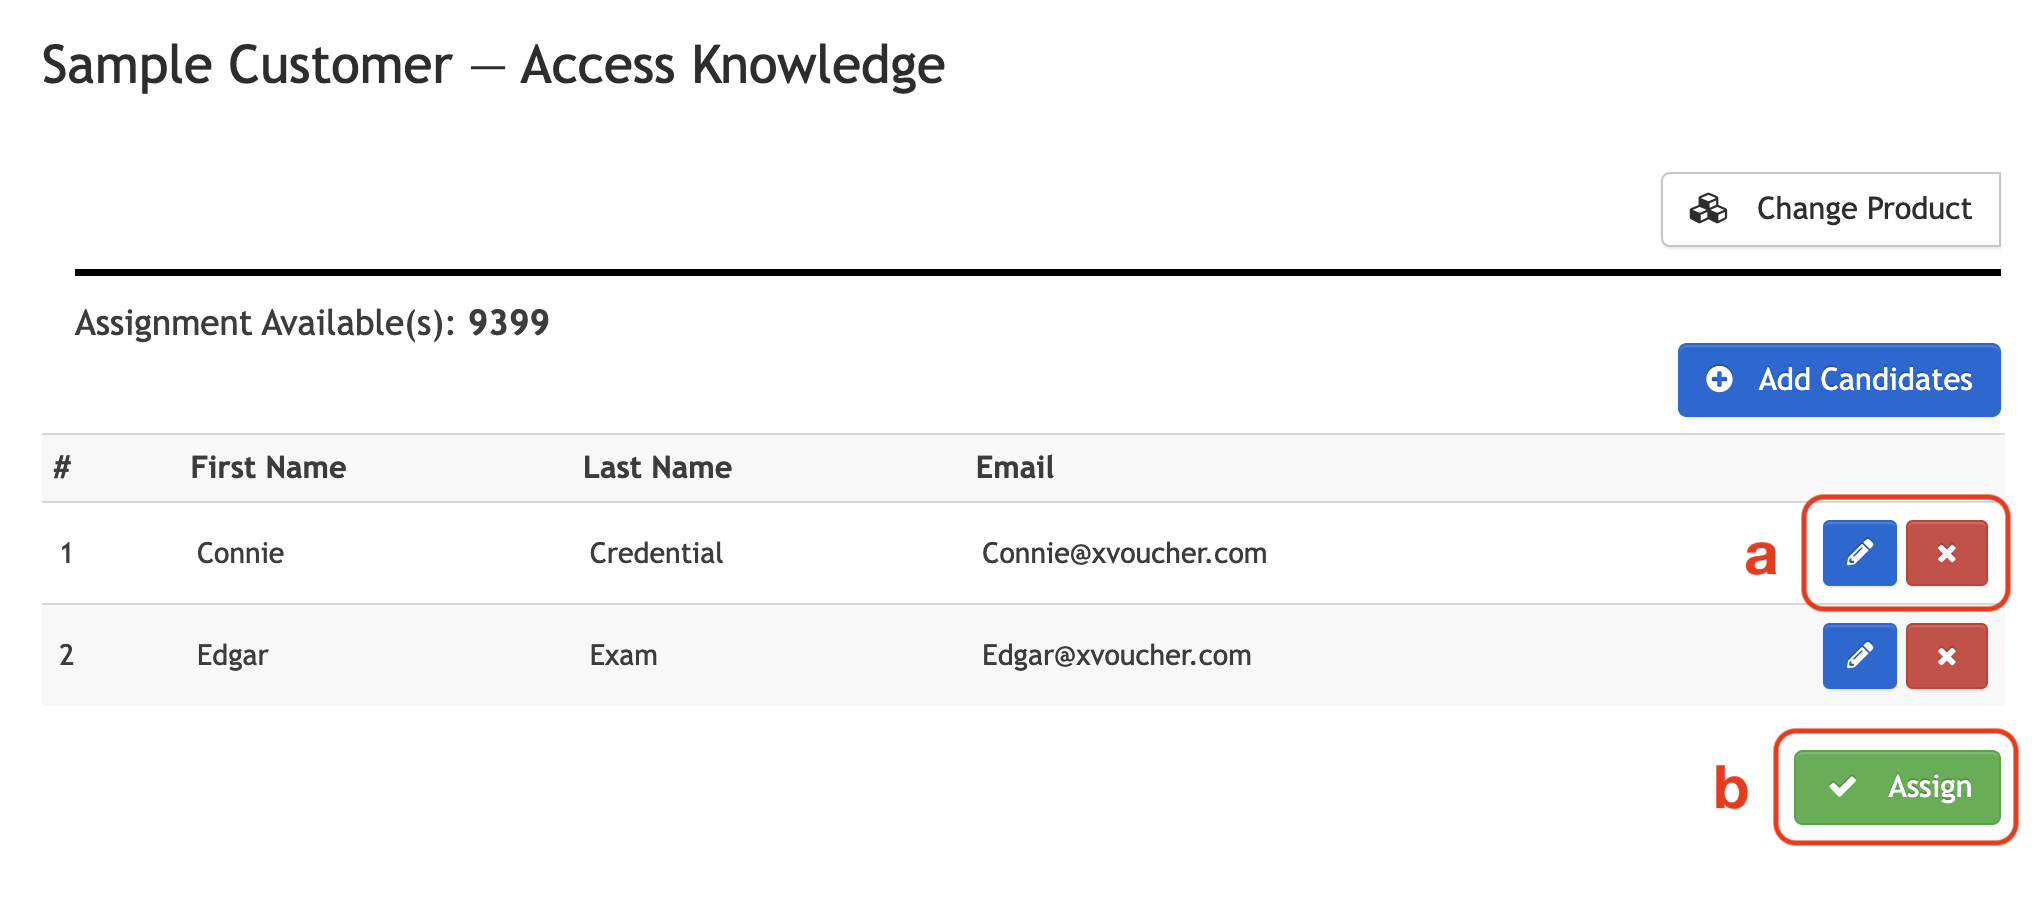Select the last name Credential cell

(x=656, y=553)
